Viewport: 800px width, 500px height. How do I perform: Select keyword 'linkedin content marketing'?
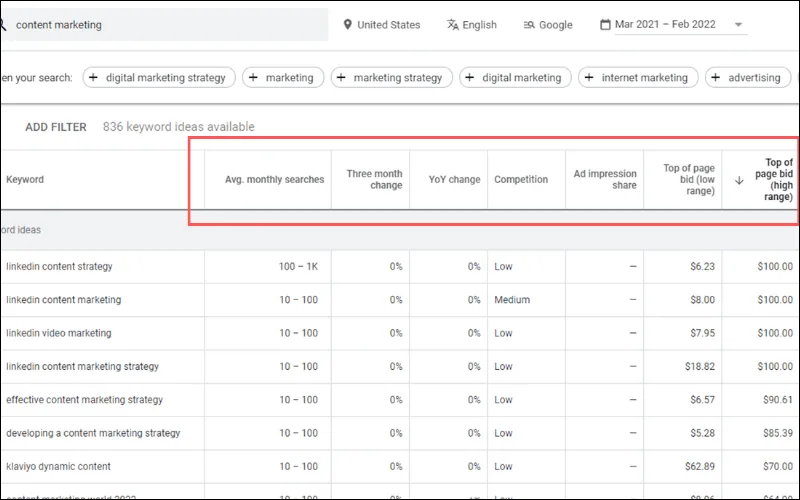click(x=64, y=299)
